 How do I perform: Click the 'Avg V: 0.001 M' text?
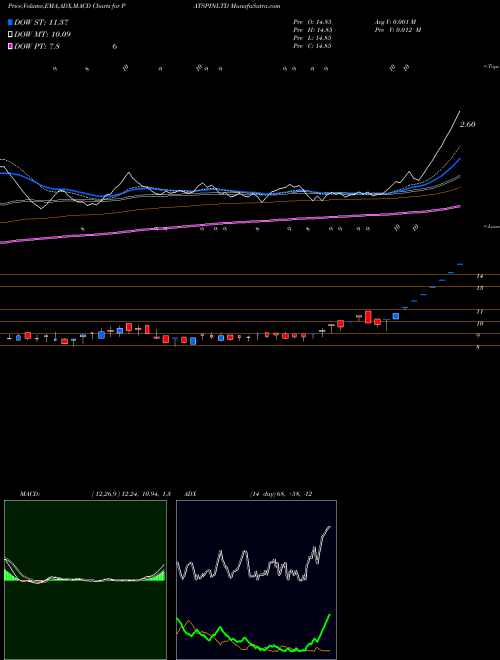[395, 22]
